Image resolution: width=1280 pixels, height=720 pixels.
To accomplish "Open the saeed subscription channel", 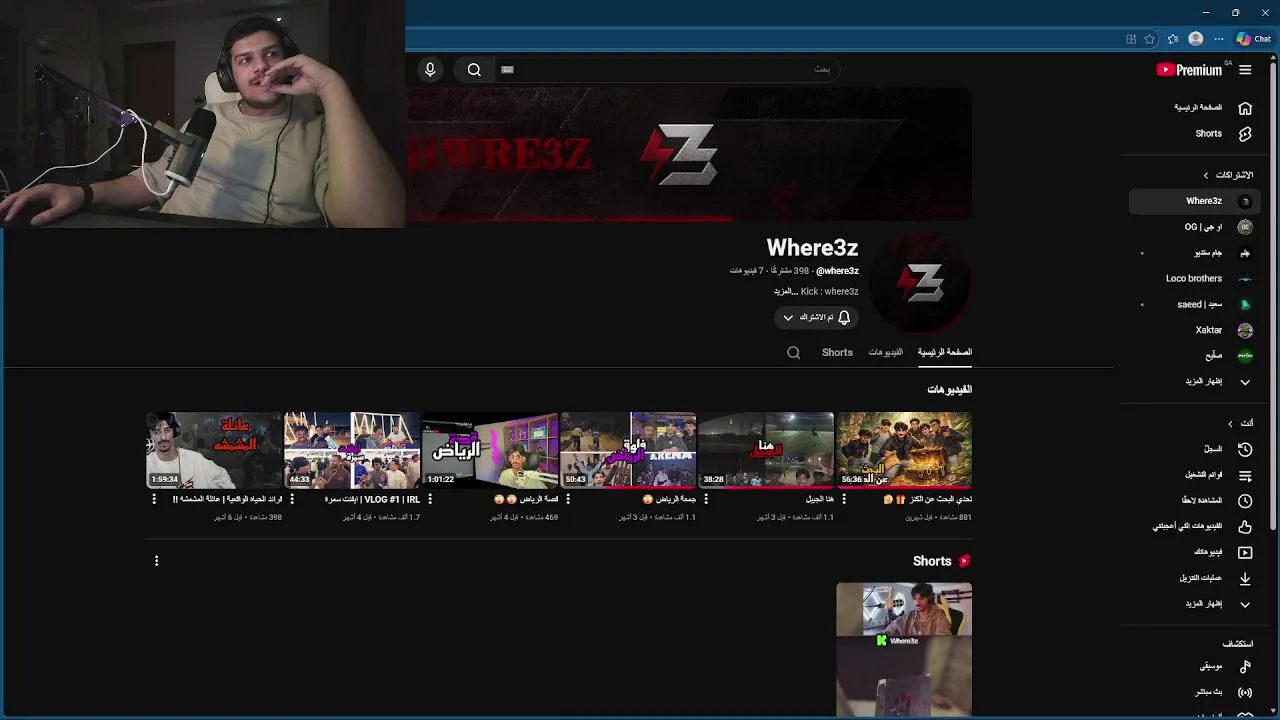I will coord(1194,304).
